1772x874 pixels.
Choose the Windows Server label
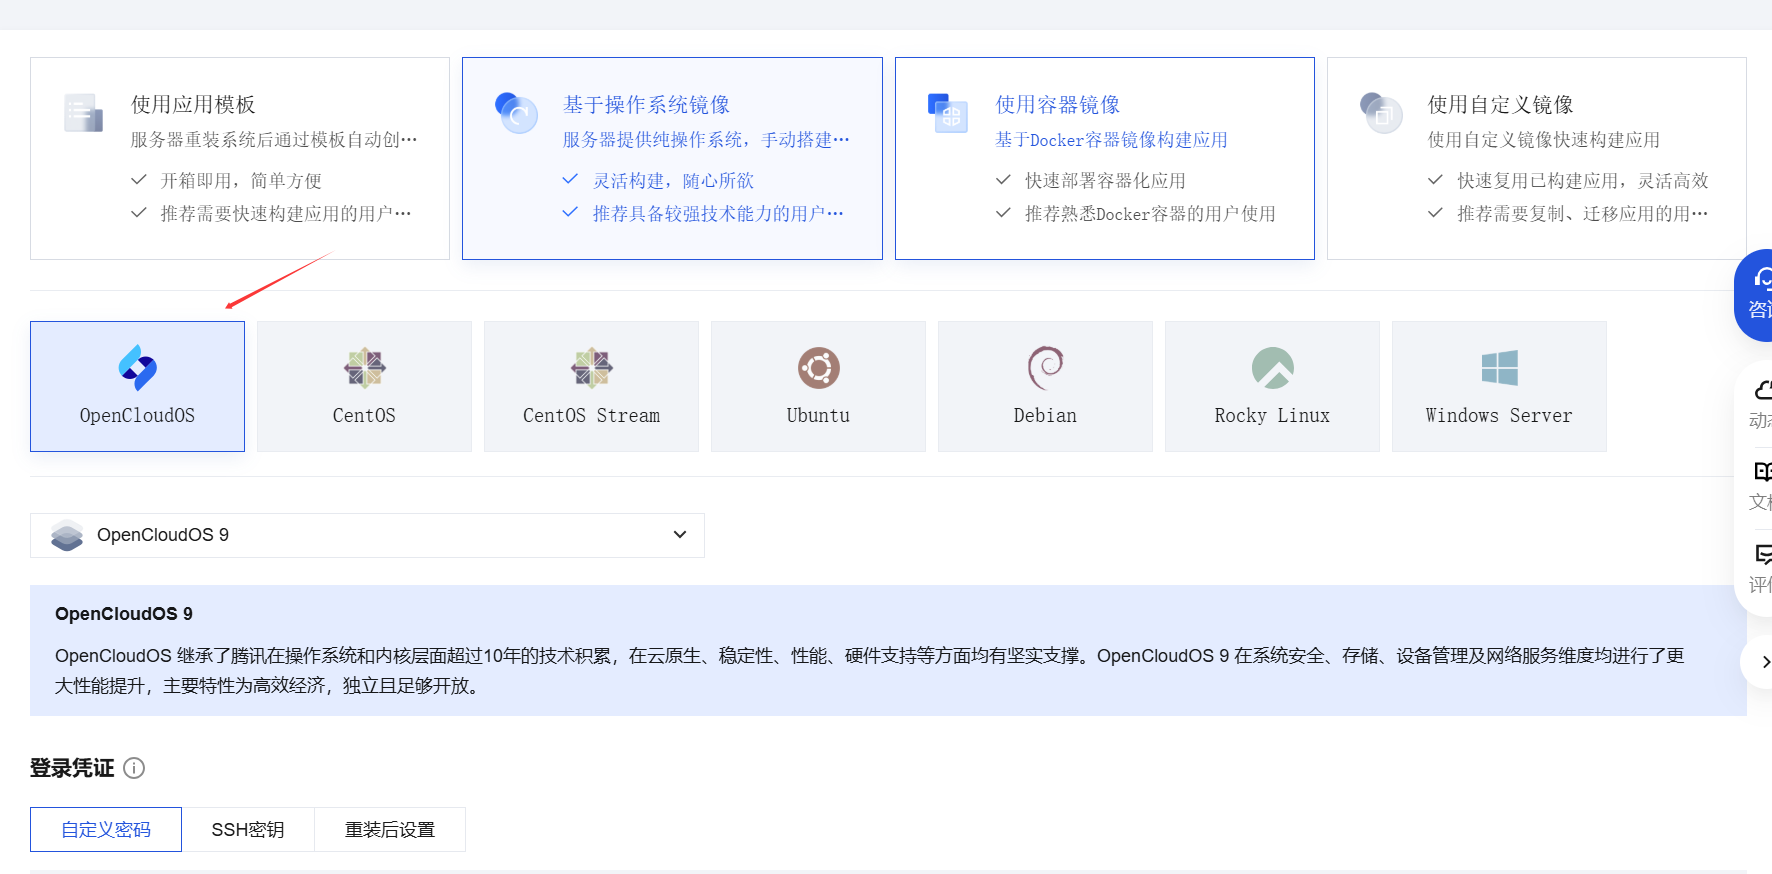(1499, 416)
